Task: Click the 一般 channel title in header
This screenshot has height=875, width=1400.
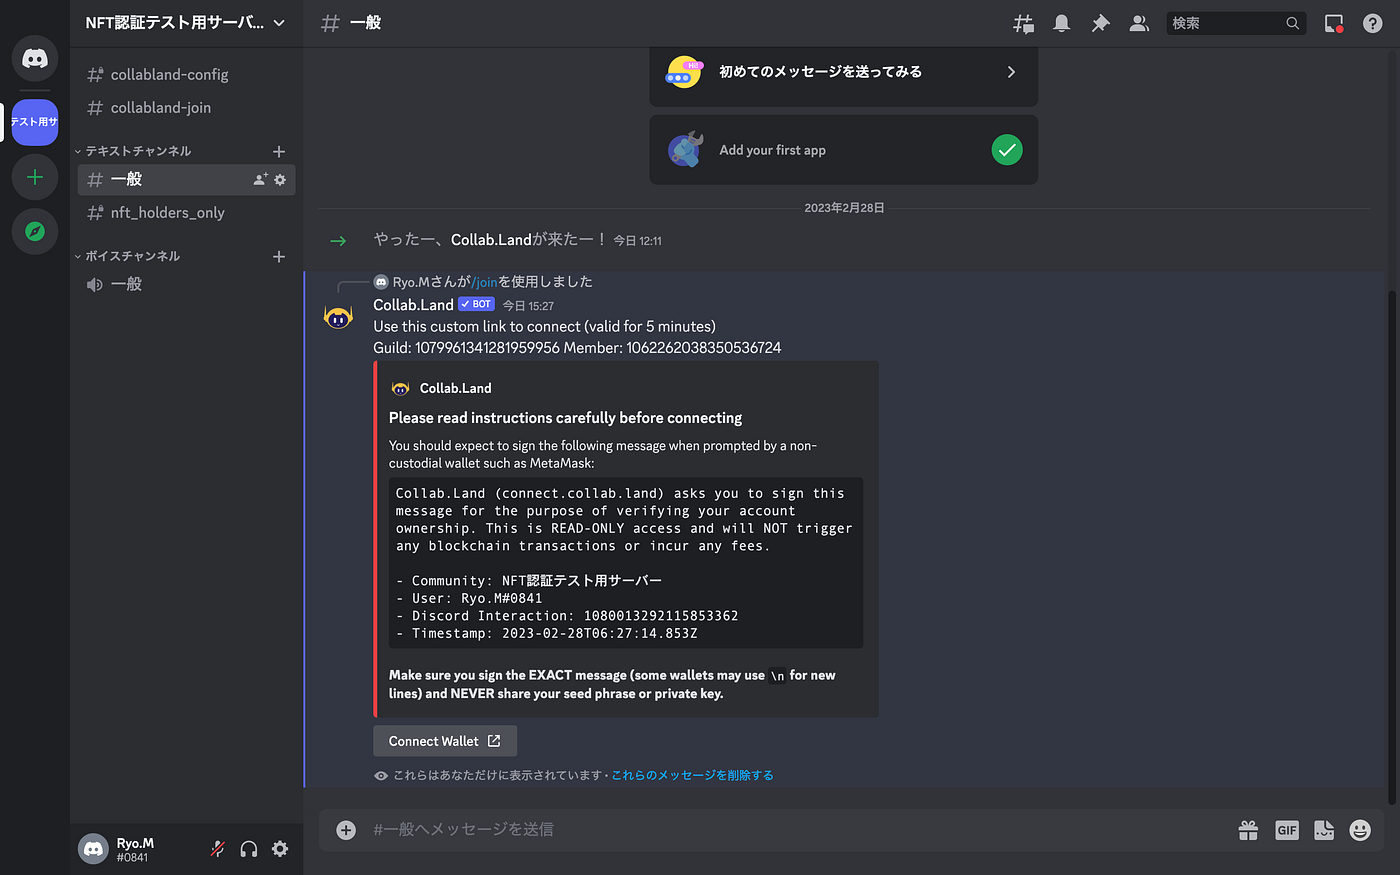Action: (x=366, y=23)
